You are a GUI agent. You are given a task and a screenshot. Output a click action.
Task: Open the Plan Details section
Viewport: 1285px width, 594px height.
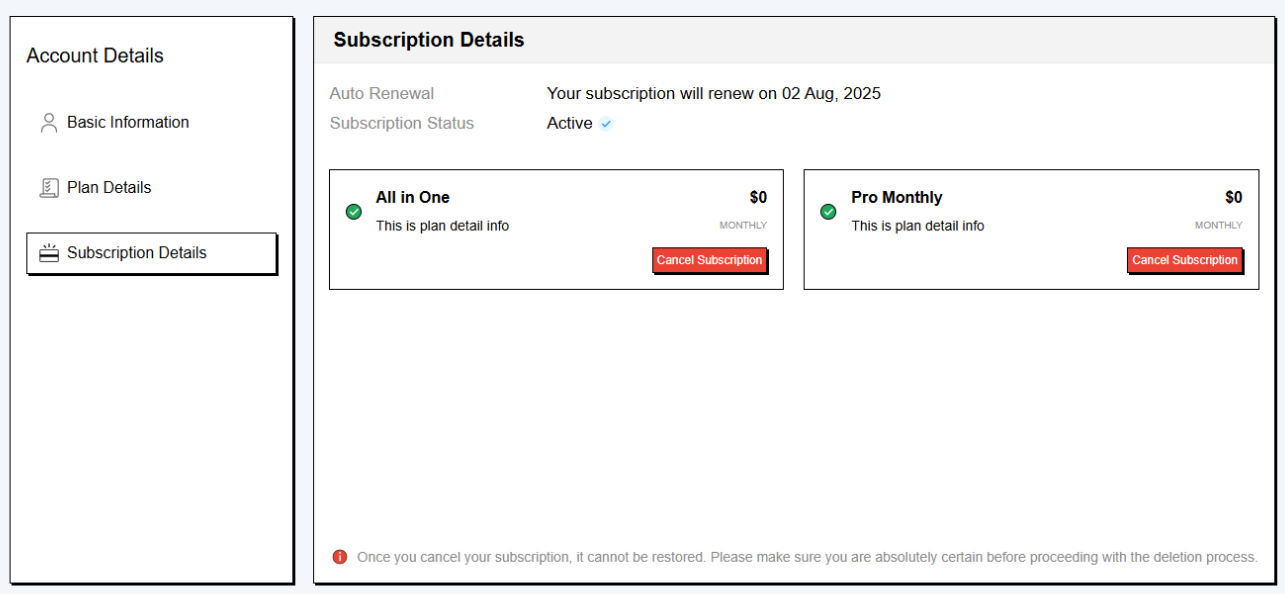[151, 188]
